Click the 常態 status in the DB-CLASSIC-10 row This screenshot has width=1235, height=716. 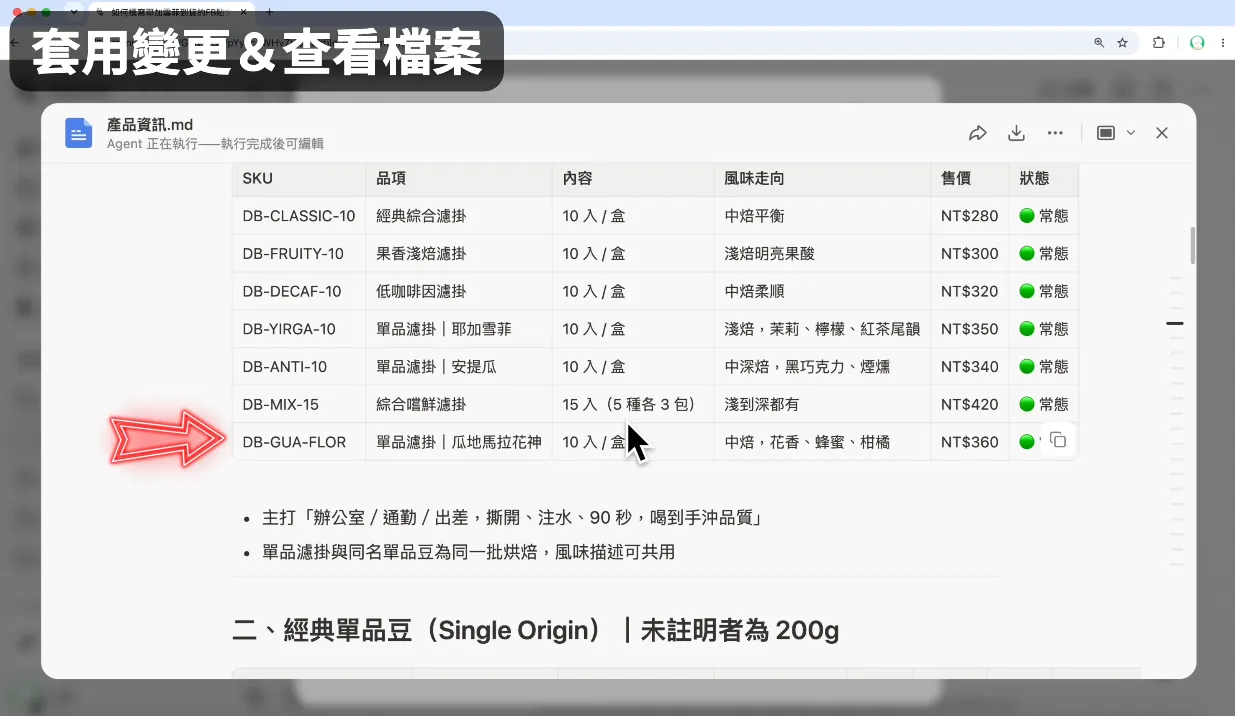[1044, 216]
